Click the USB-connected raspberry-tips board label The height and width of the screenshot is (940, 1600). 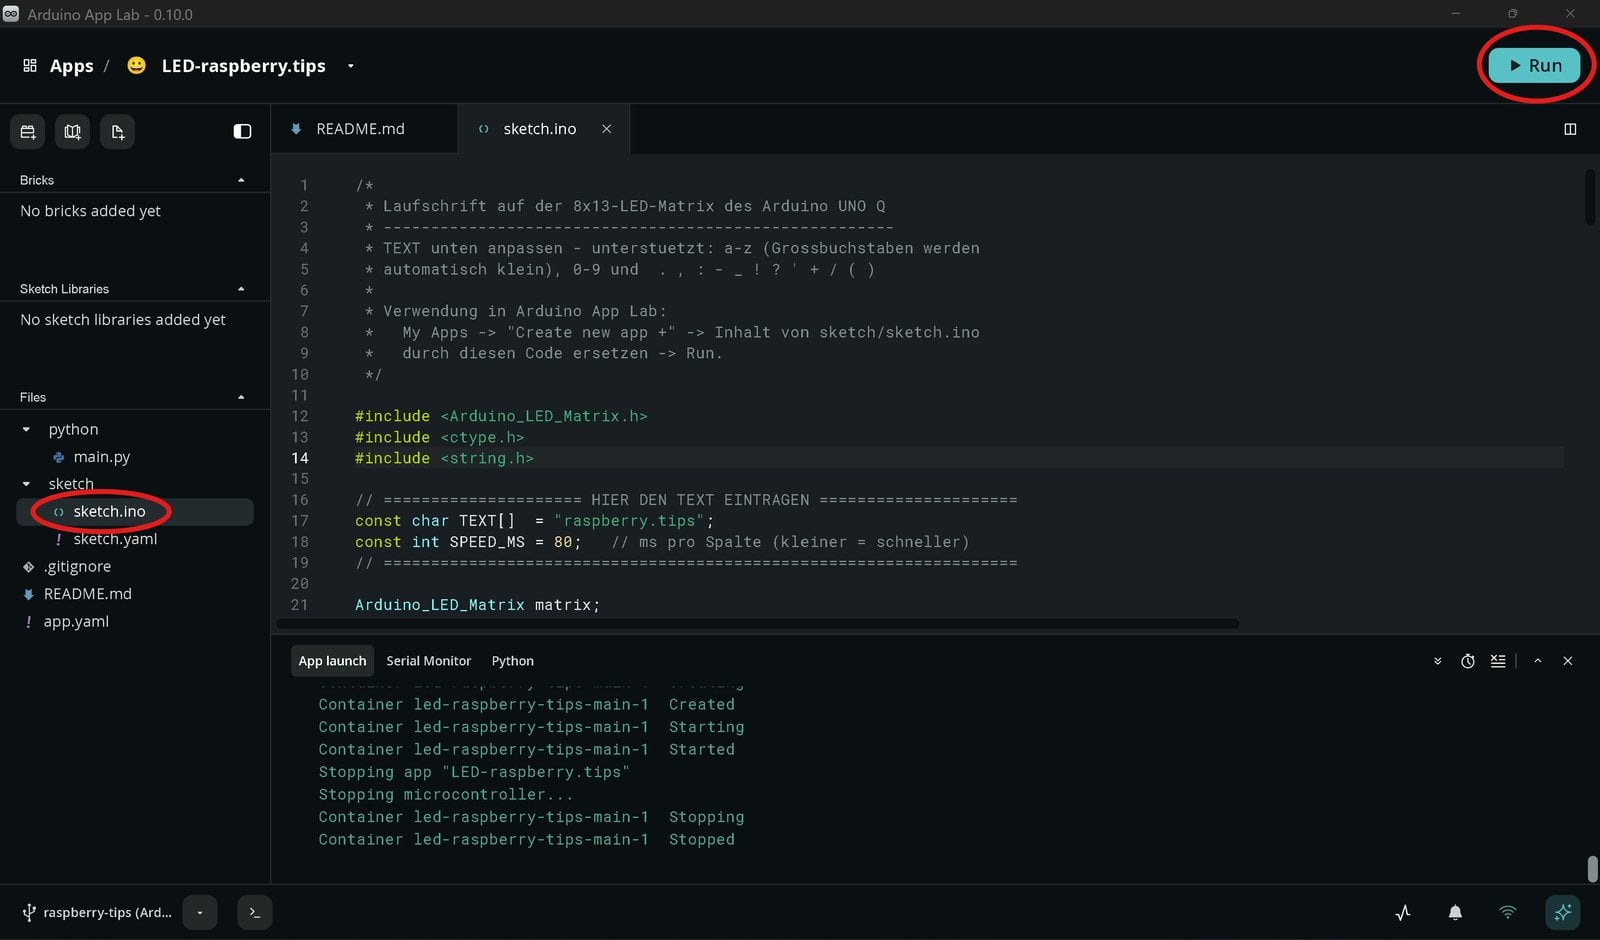[97, 912]
